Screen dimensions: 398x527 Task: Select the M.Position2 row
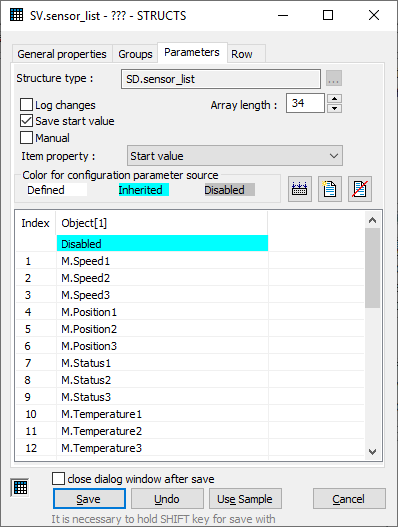tap(190, 329)
